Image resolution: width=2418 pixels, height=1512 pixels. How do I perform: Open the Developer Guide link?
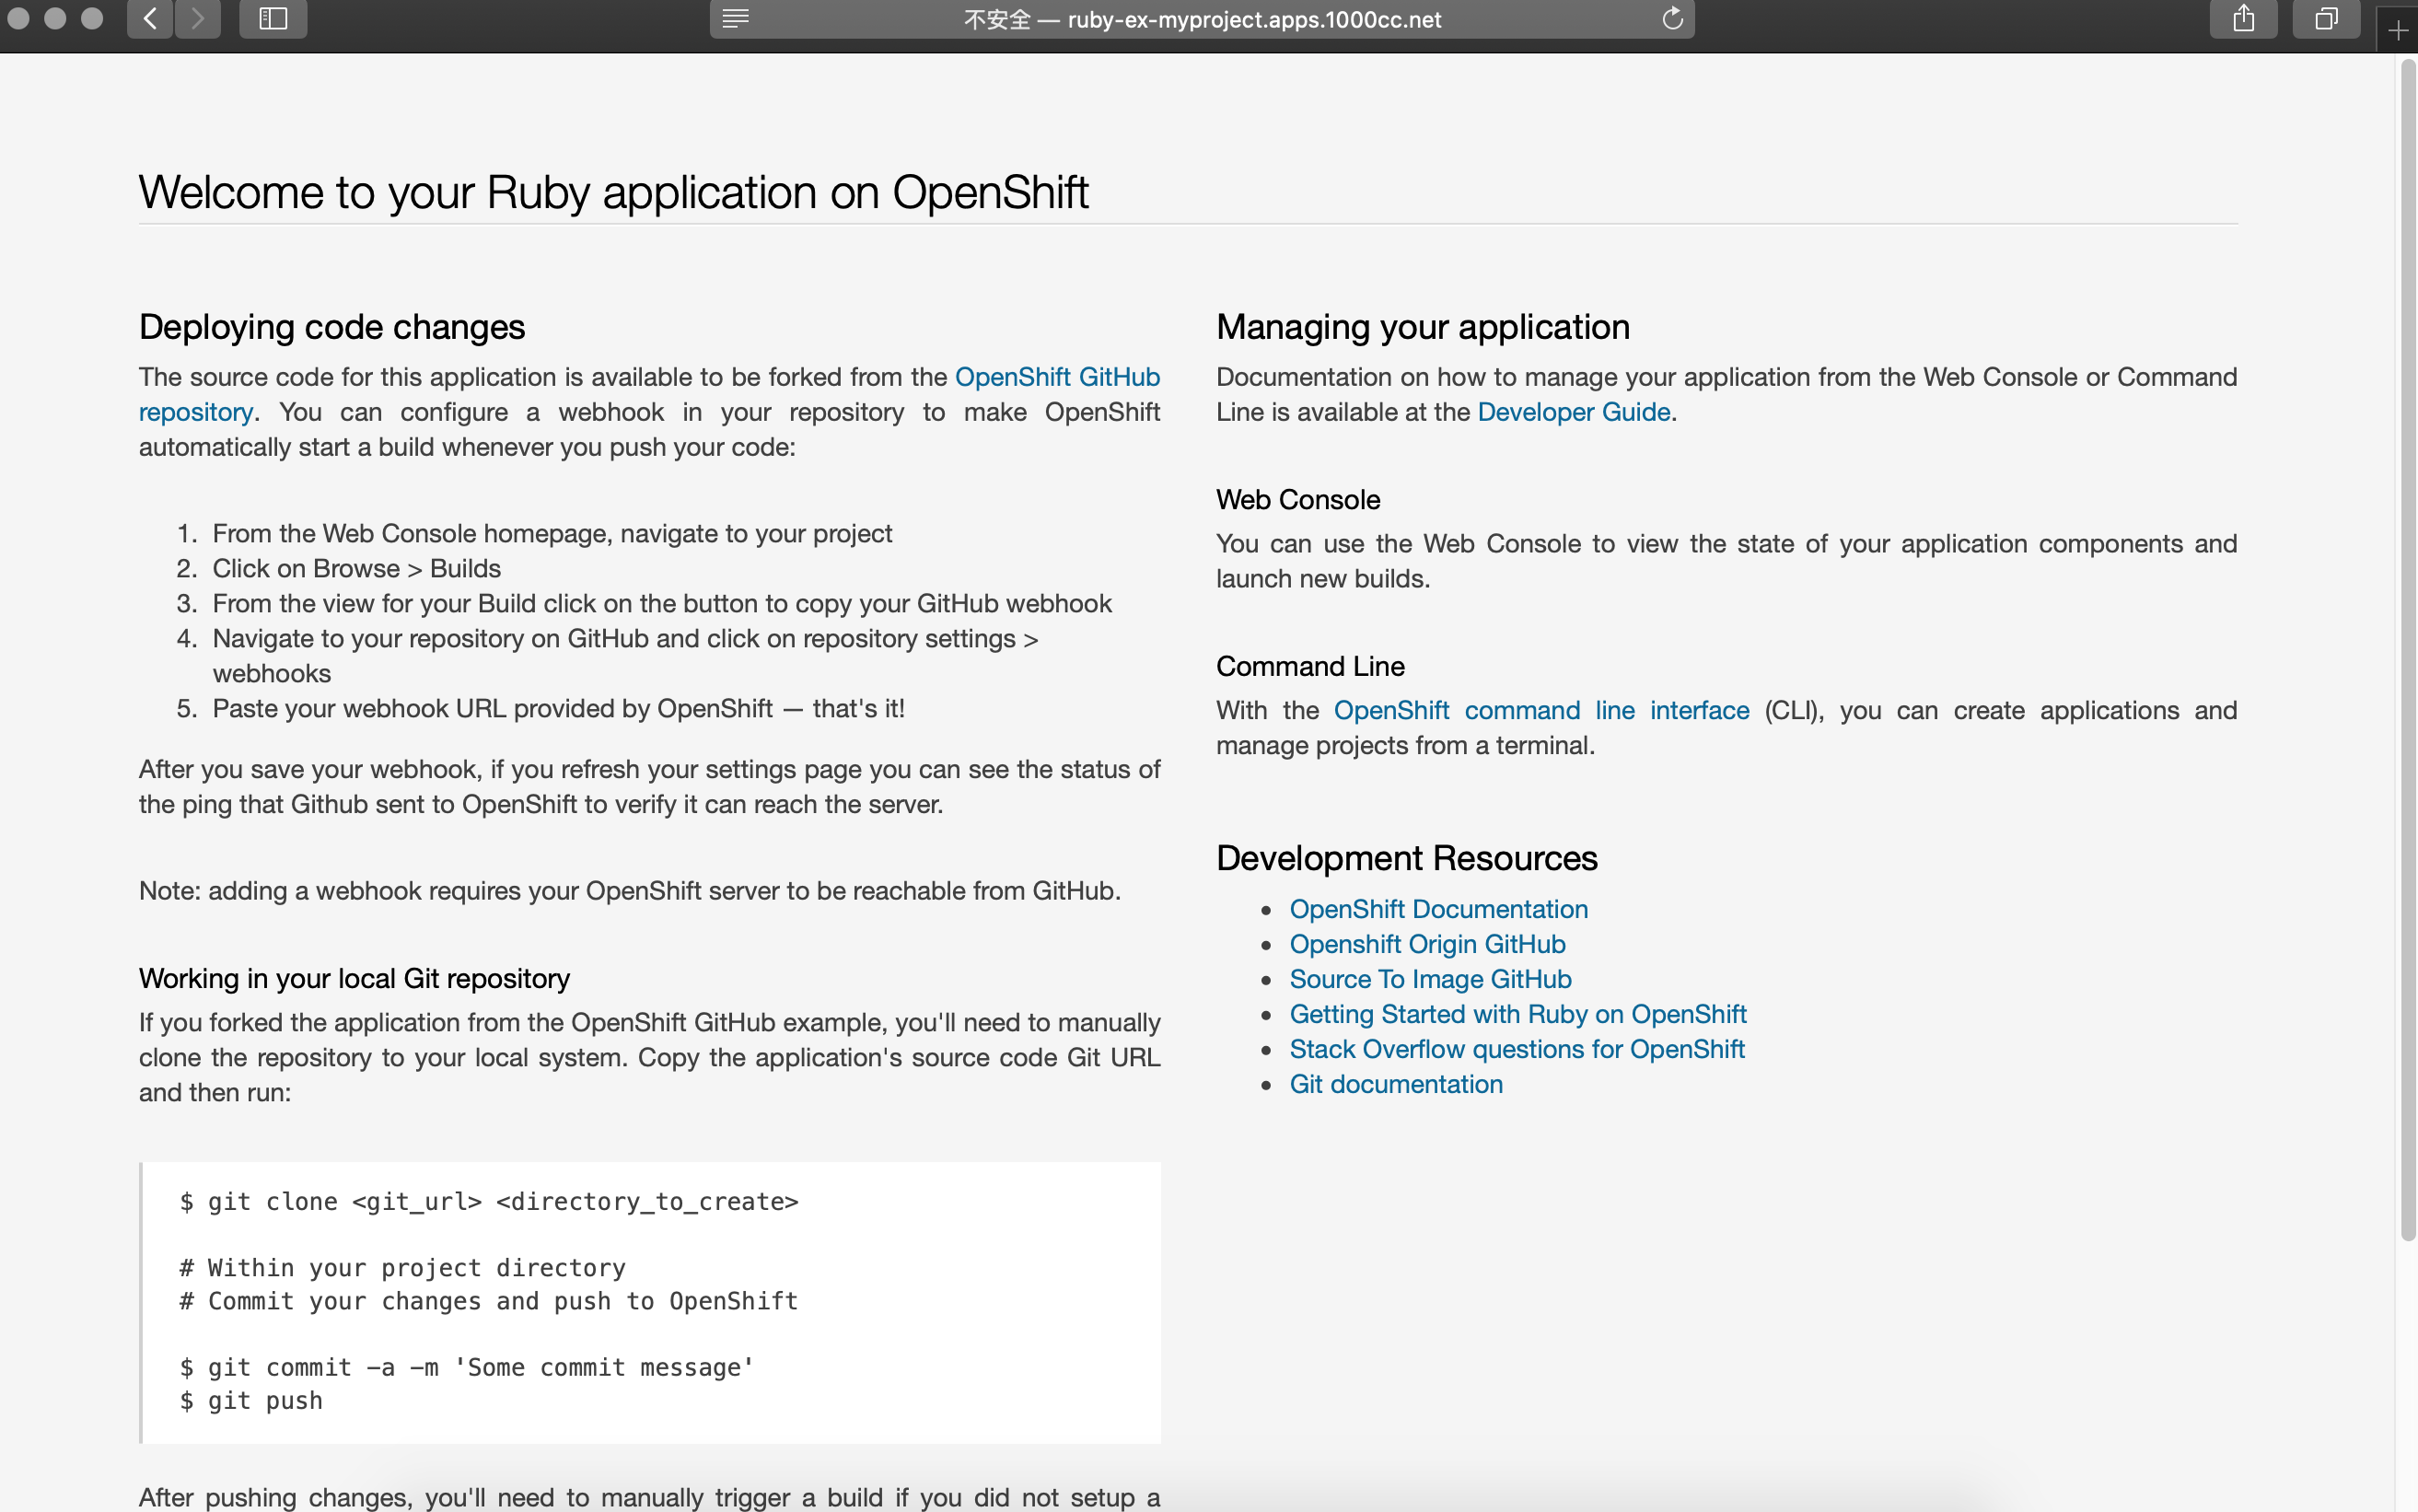pyautogui.click(x=1573, y=412)
